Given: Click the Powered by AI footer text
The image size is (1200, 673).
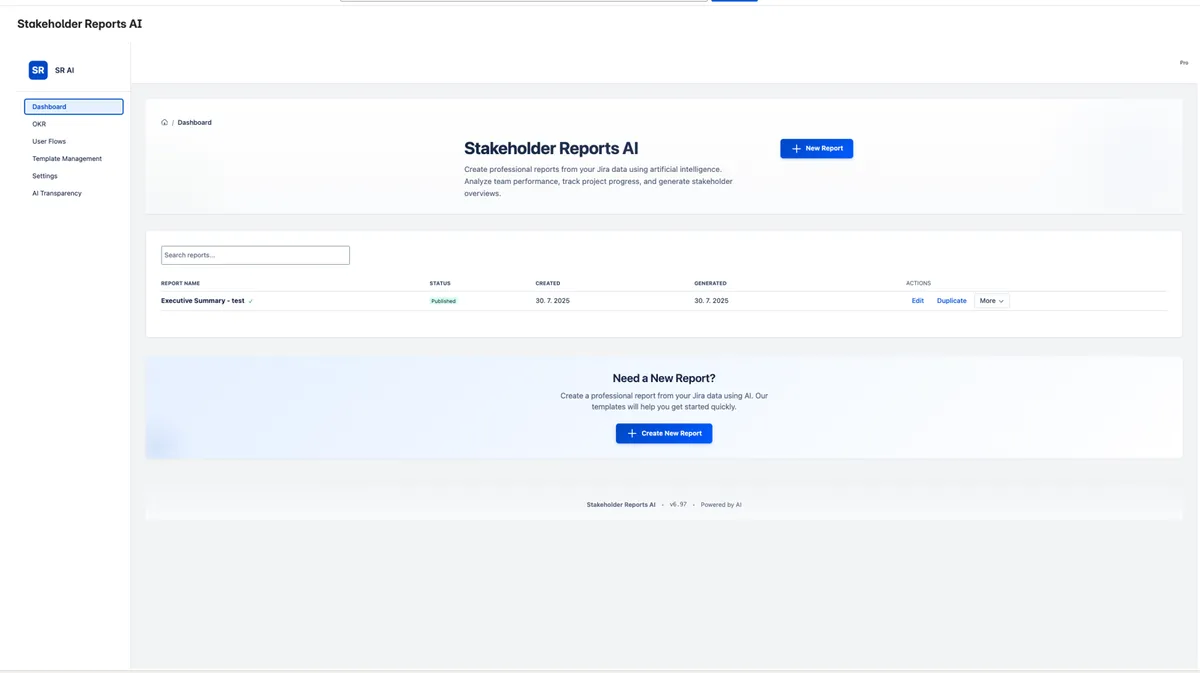Looking at the screenshot, I should (721, 505).
